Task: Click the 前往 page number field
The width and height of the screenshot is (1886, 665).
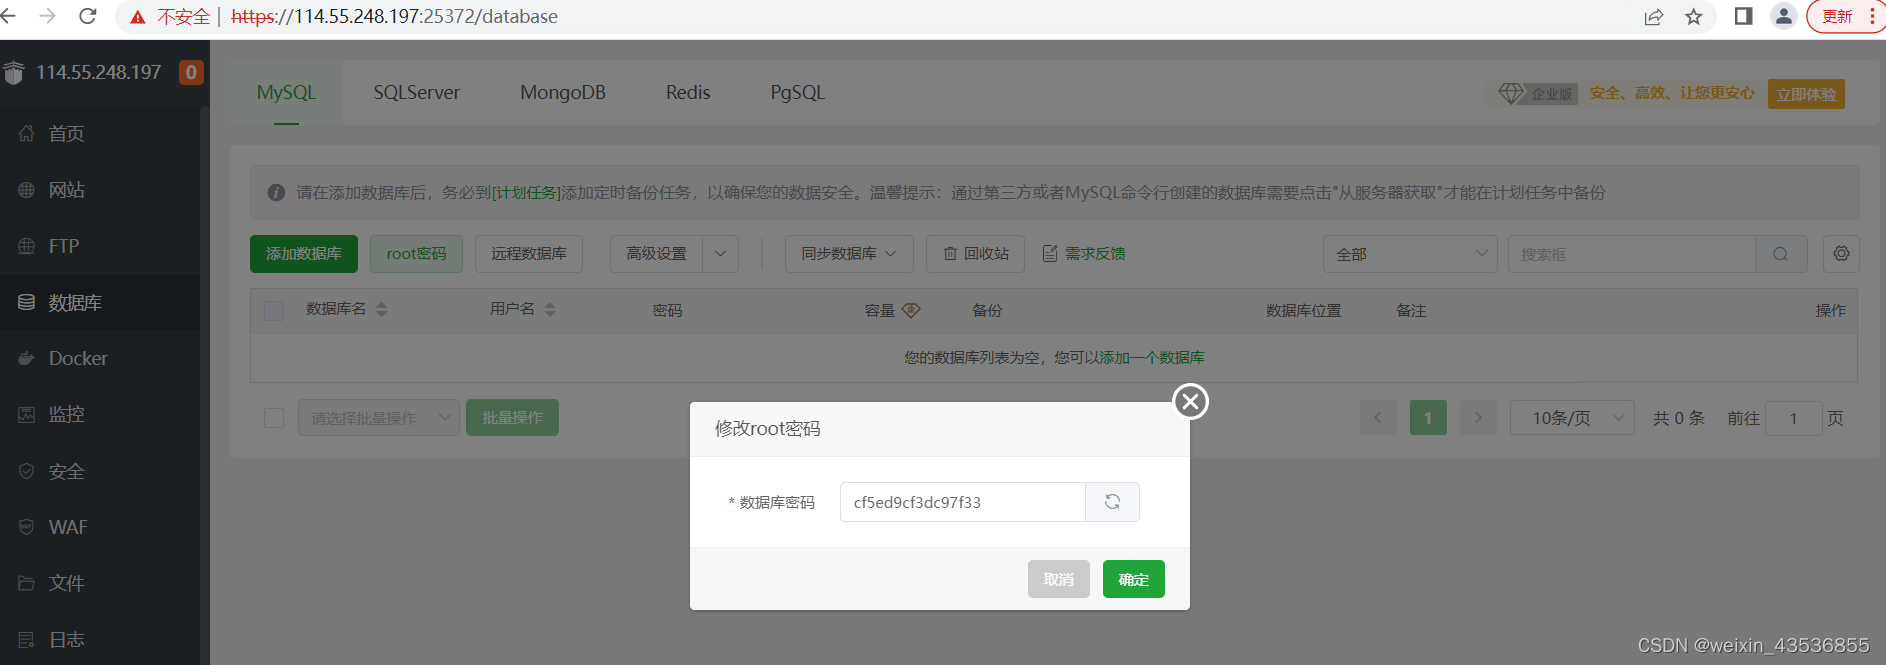Action: click(x=1793, y=418)
